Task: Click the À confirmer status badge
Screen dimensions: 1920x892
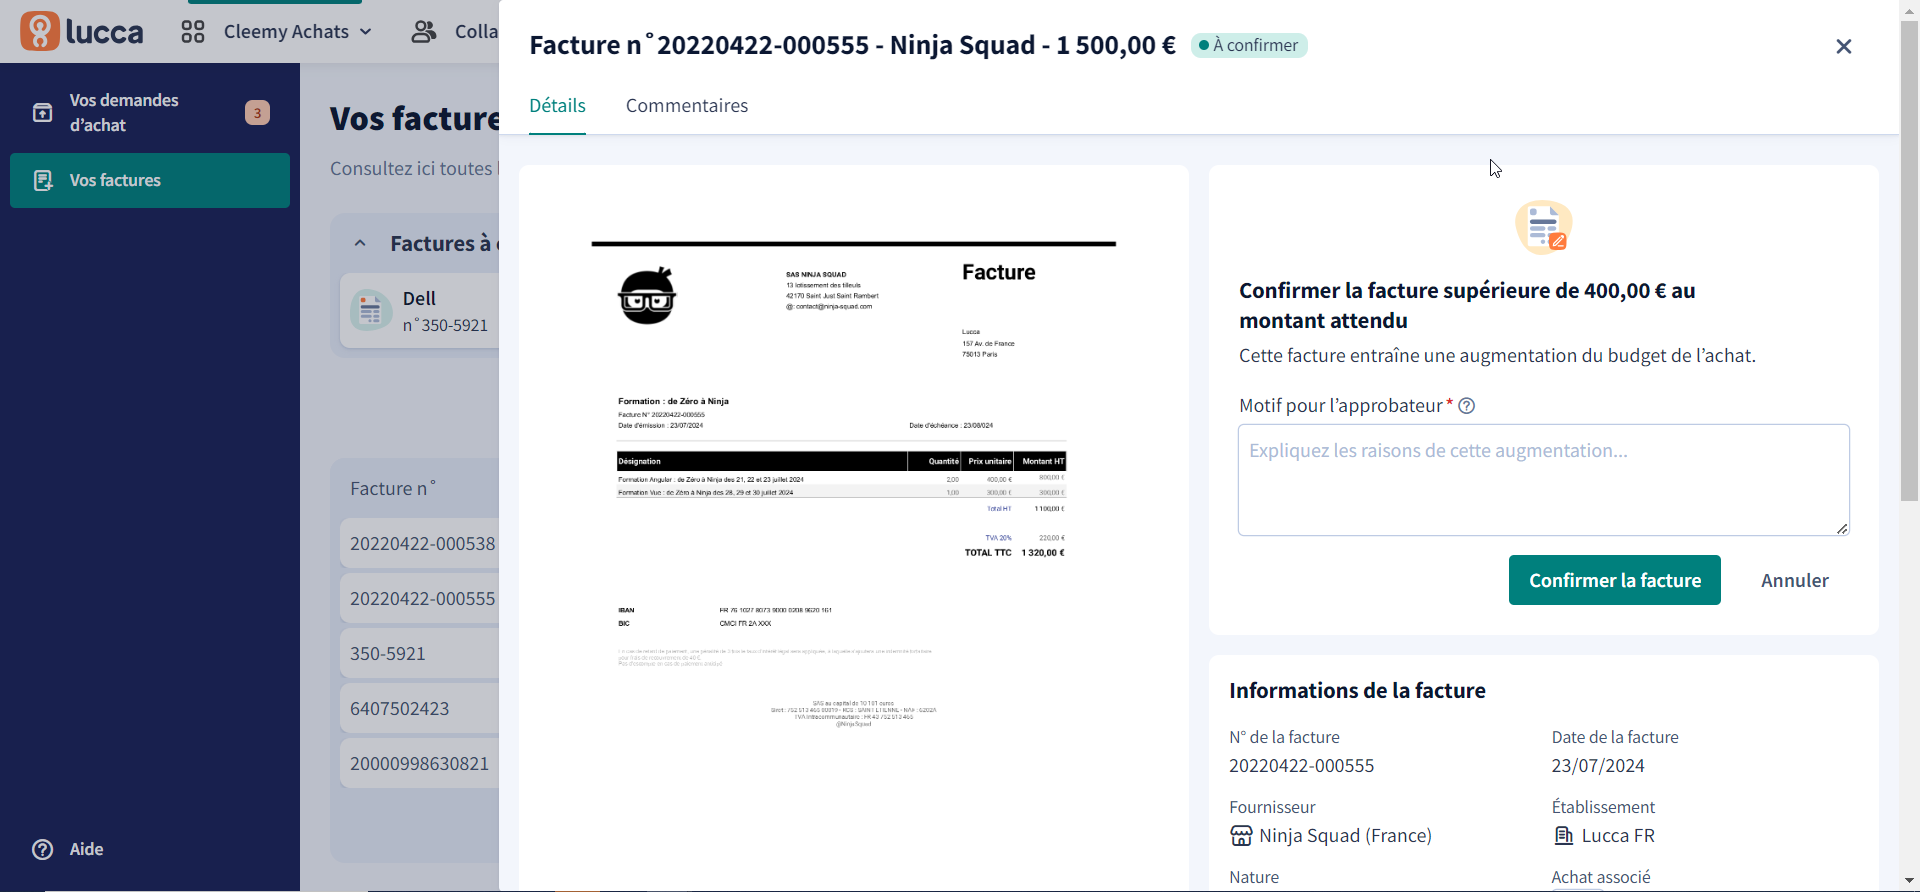Action: coord(1249,45)
